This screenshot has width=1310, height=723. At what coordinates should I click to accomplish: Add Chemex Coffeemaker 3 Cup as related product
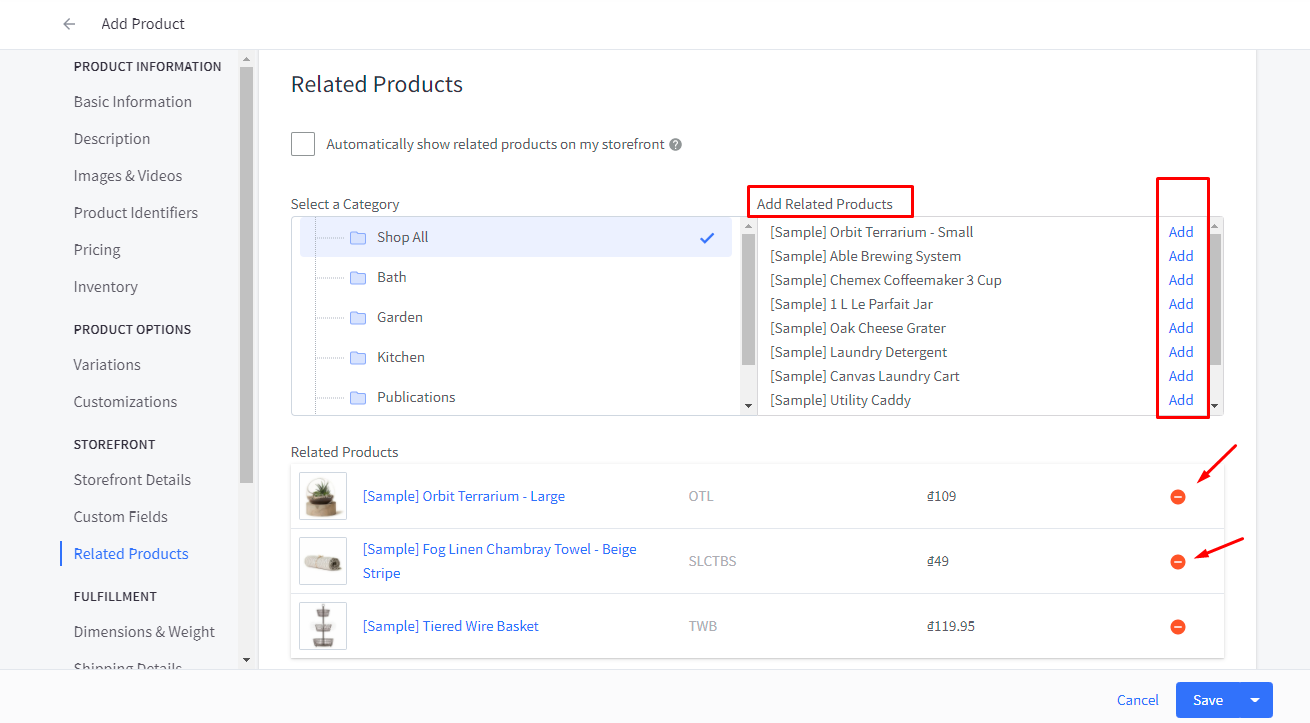pos(1181,280)
